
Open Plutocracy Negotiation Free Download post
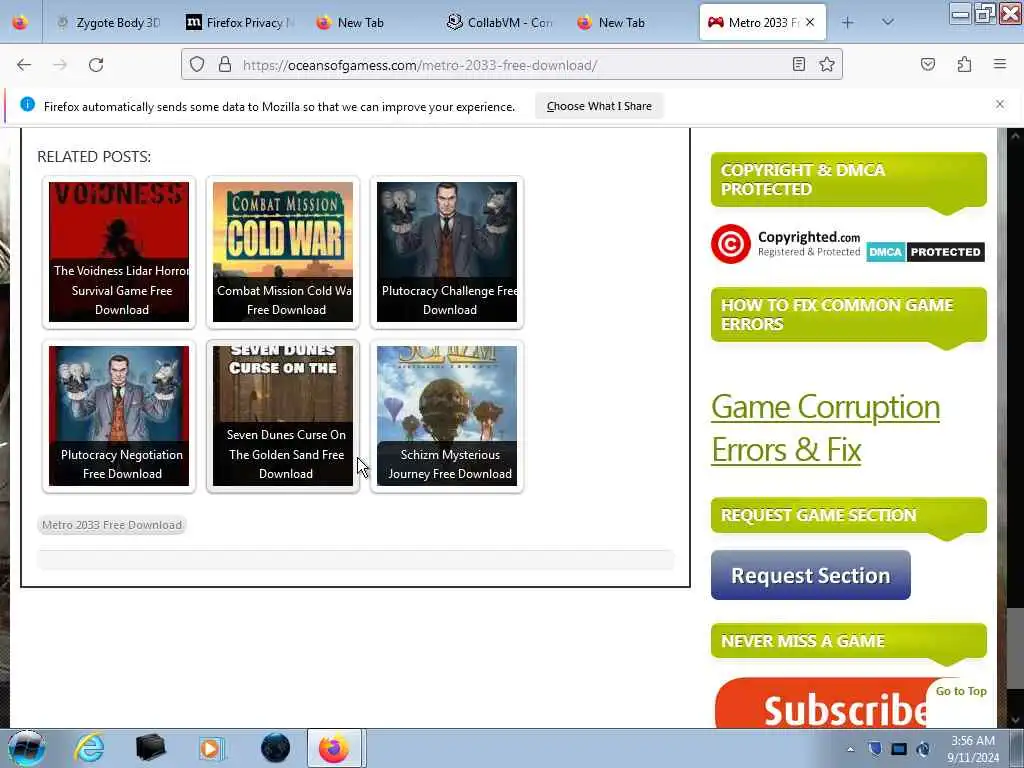pyautogui.click(x=119, y=416)
